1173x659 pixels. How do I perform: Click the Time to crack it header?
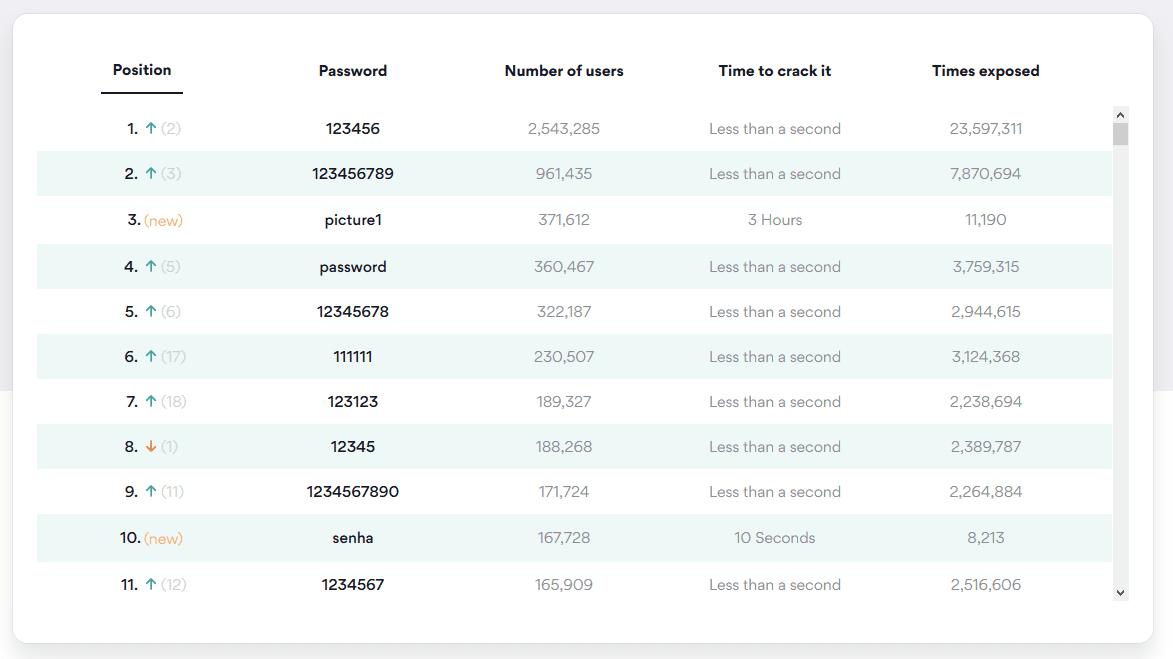pos(775,71)
